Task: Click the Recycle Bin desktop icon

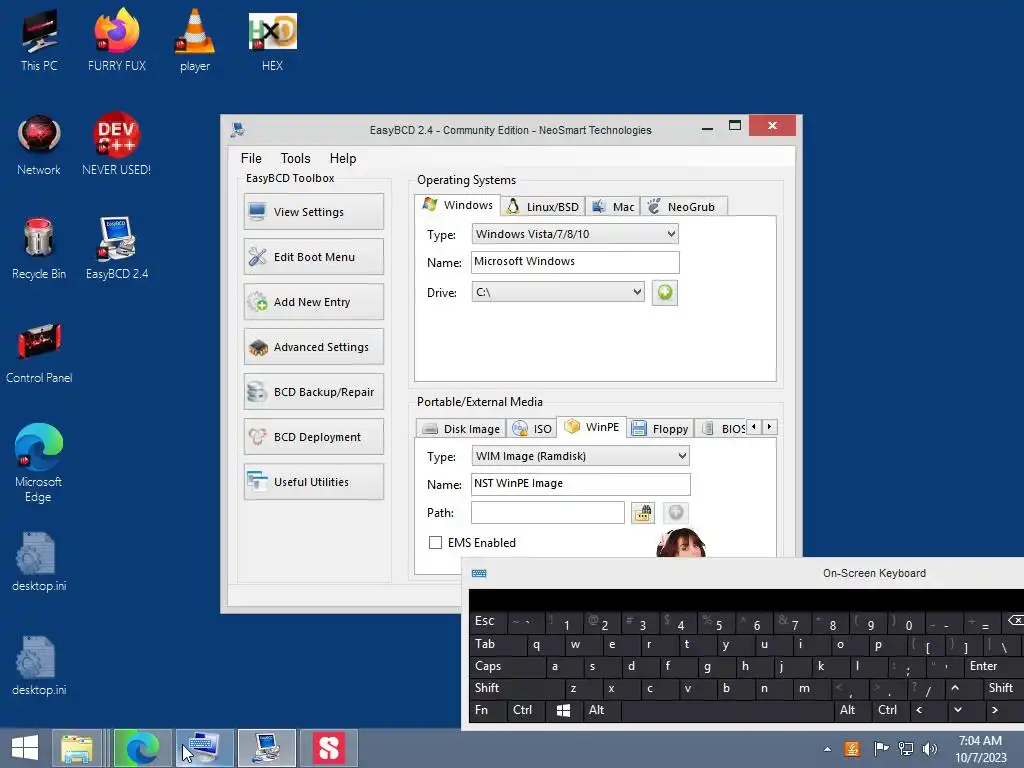Action: pyautogui.click(x=39, y=248)
